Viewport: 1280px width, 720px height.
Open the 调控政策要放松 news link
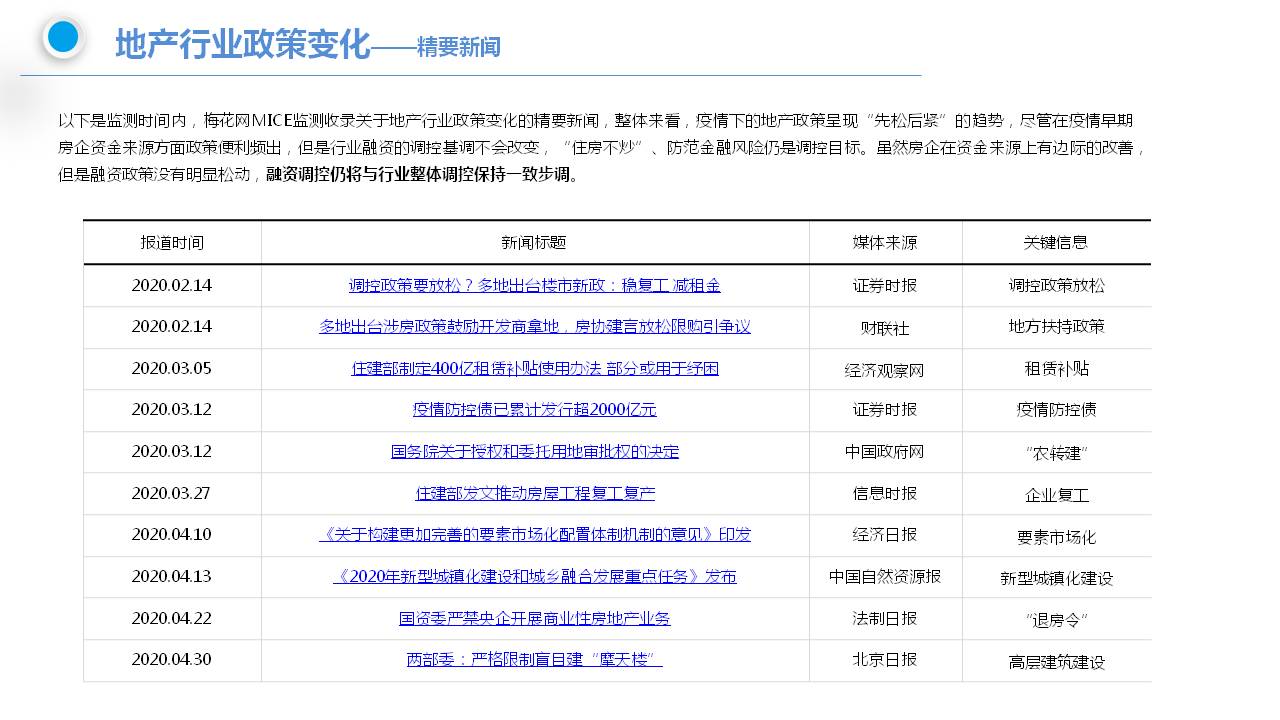(534, 285)
